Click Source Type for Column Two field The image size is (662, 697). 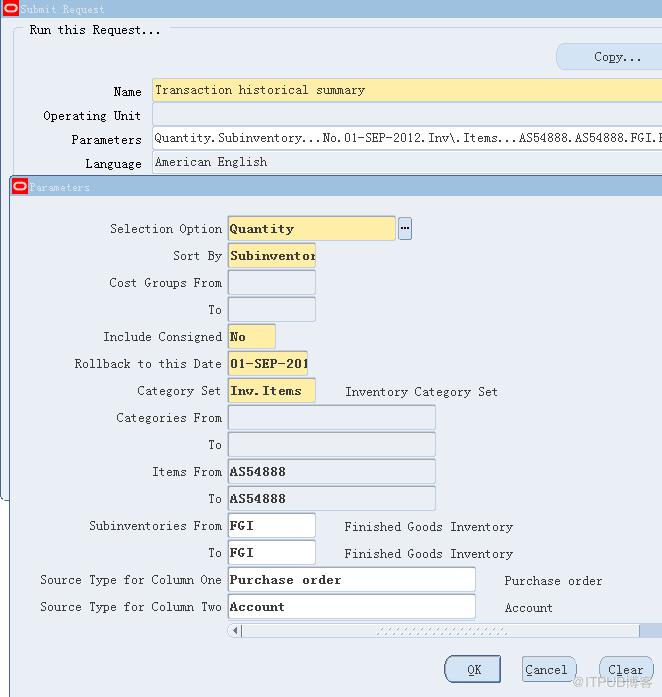tap(351, 607)
